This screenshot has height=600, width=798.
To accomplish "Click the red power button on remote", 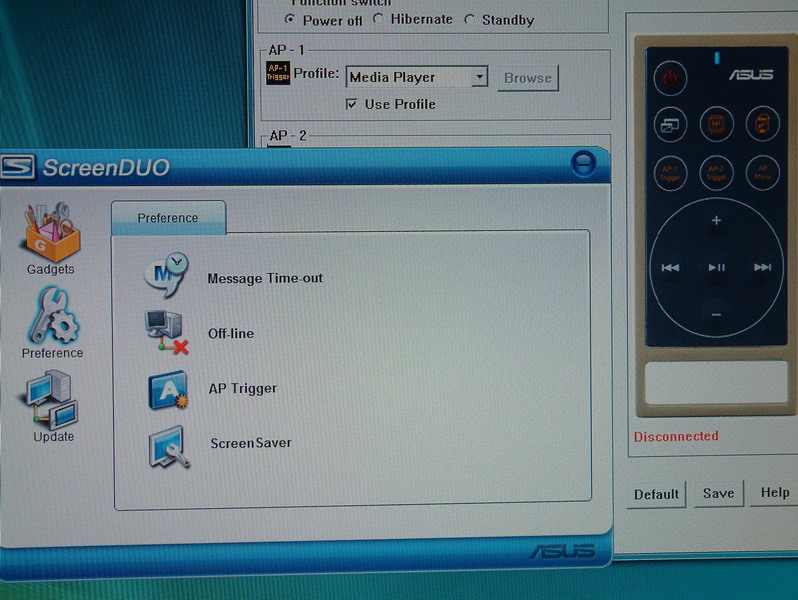I will pyautogui.click(x=670, y=78).
